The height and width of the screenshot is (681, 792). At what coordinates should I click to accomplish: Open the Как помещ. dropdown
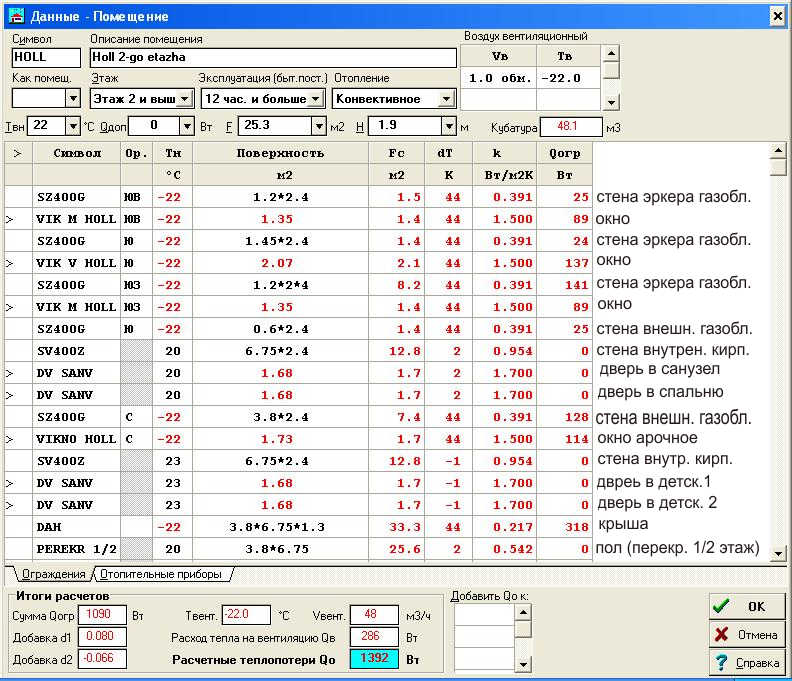[x=73, y=98]
